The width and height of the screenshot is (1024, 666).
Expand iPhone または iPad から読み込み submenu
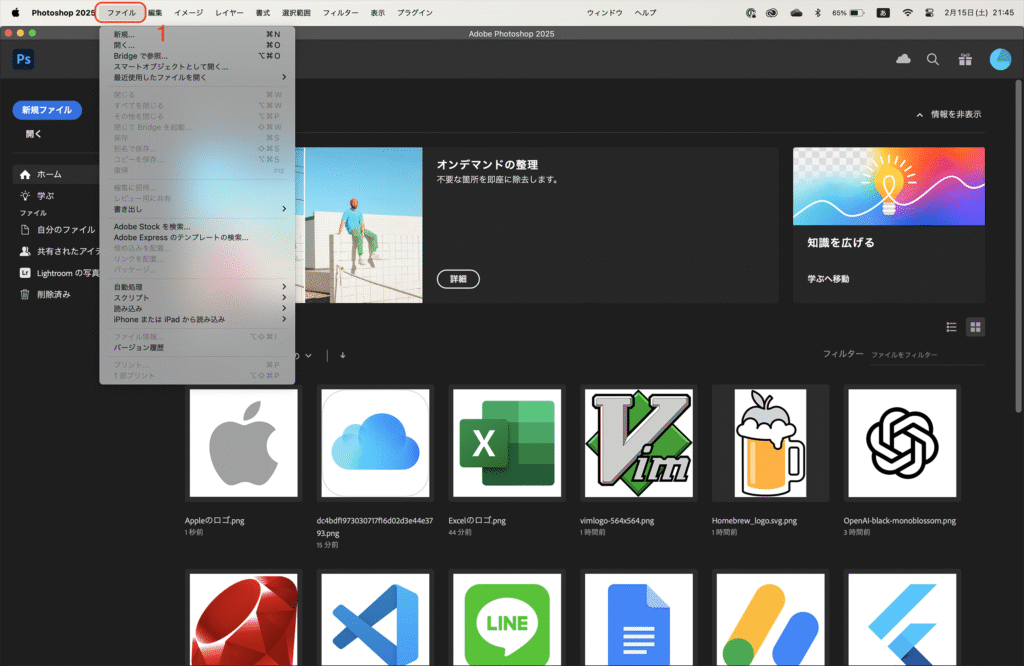(197, 319)
